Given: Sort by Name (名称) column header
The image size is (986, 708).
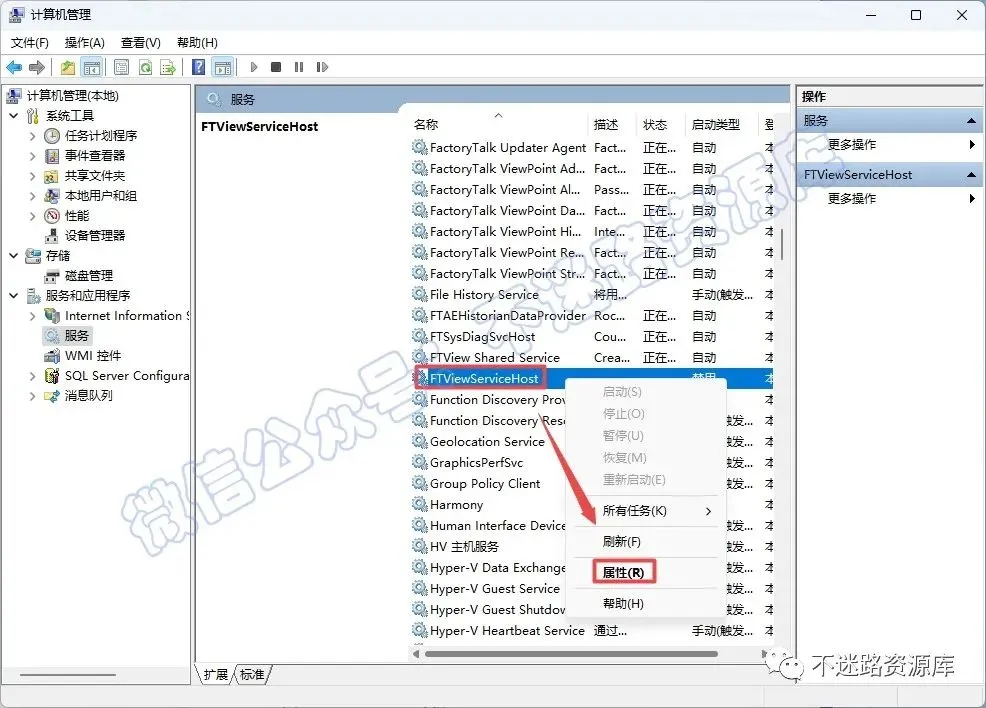Looking at the screenshot, I should [x=499, y=124].
